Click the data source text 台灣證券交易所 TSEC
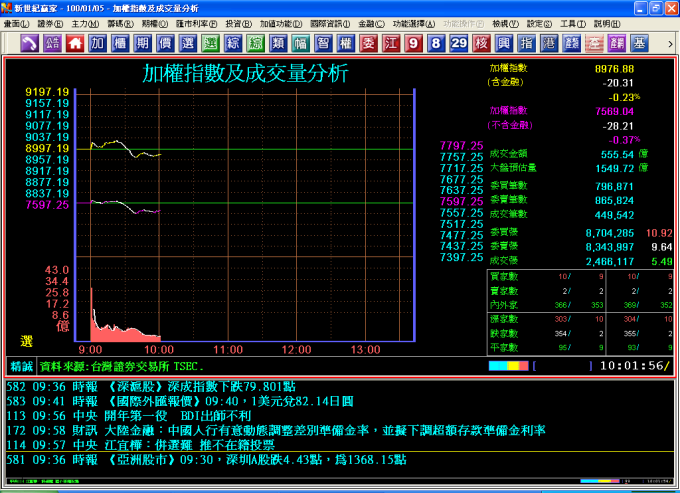This screenshot has width=680, height=493. pos(147,367)
